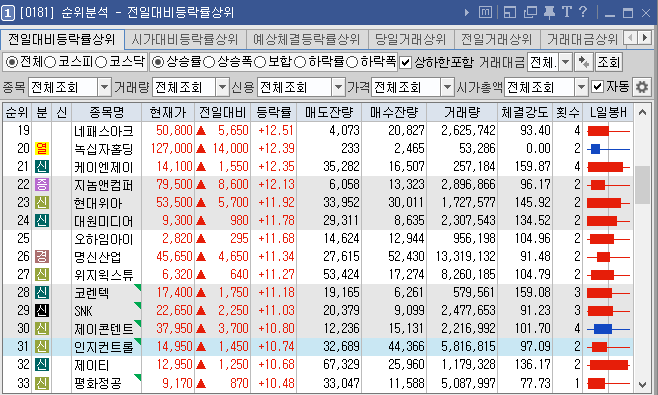658x395 pixels.
Task: Click the 경 badge on 명신산업 row
Action: click(x=42, y=256)
